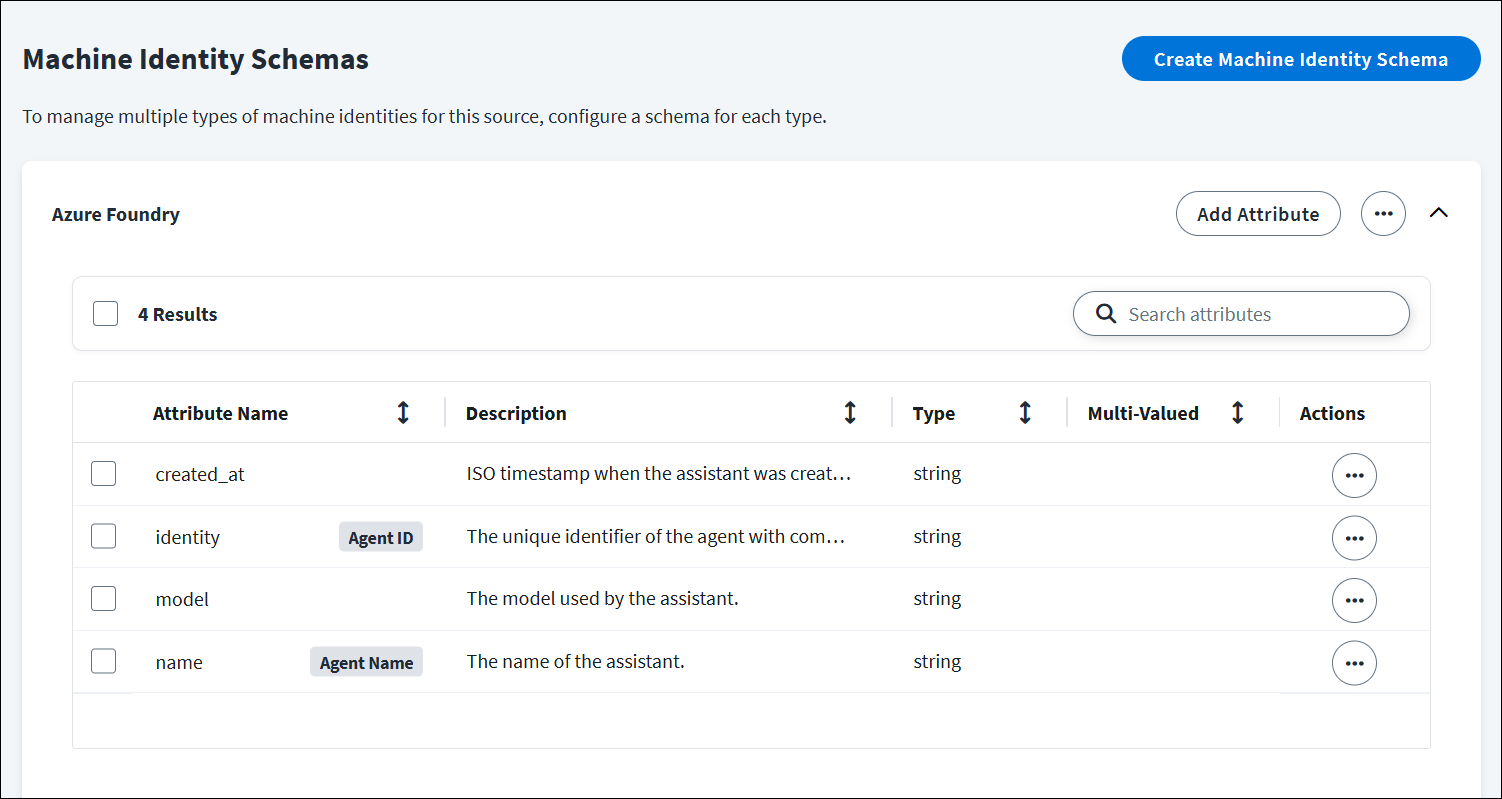
Task: Sort by Description column
Action: pos(850,413)
